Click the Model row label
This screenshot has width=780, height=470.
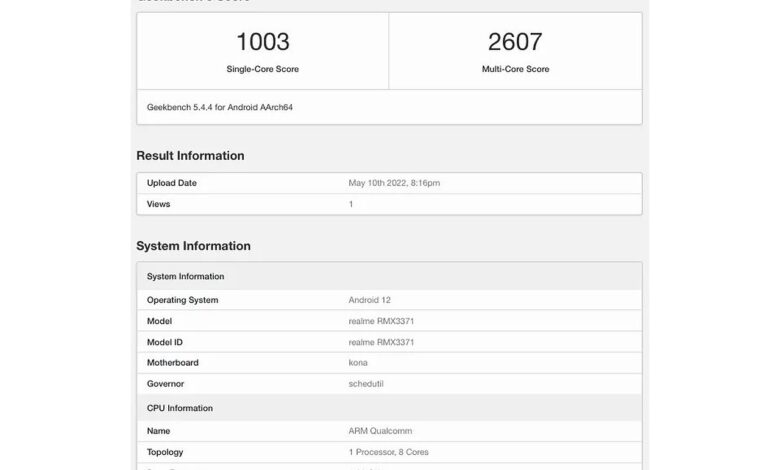pos(159,321)
